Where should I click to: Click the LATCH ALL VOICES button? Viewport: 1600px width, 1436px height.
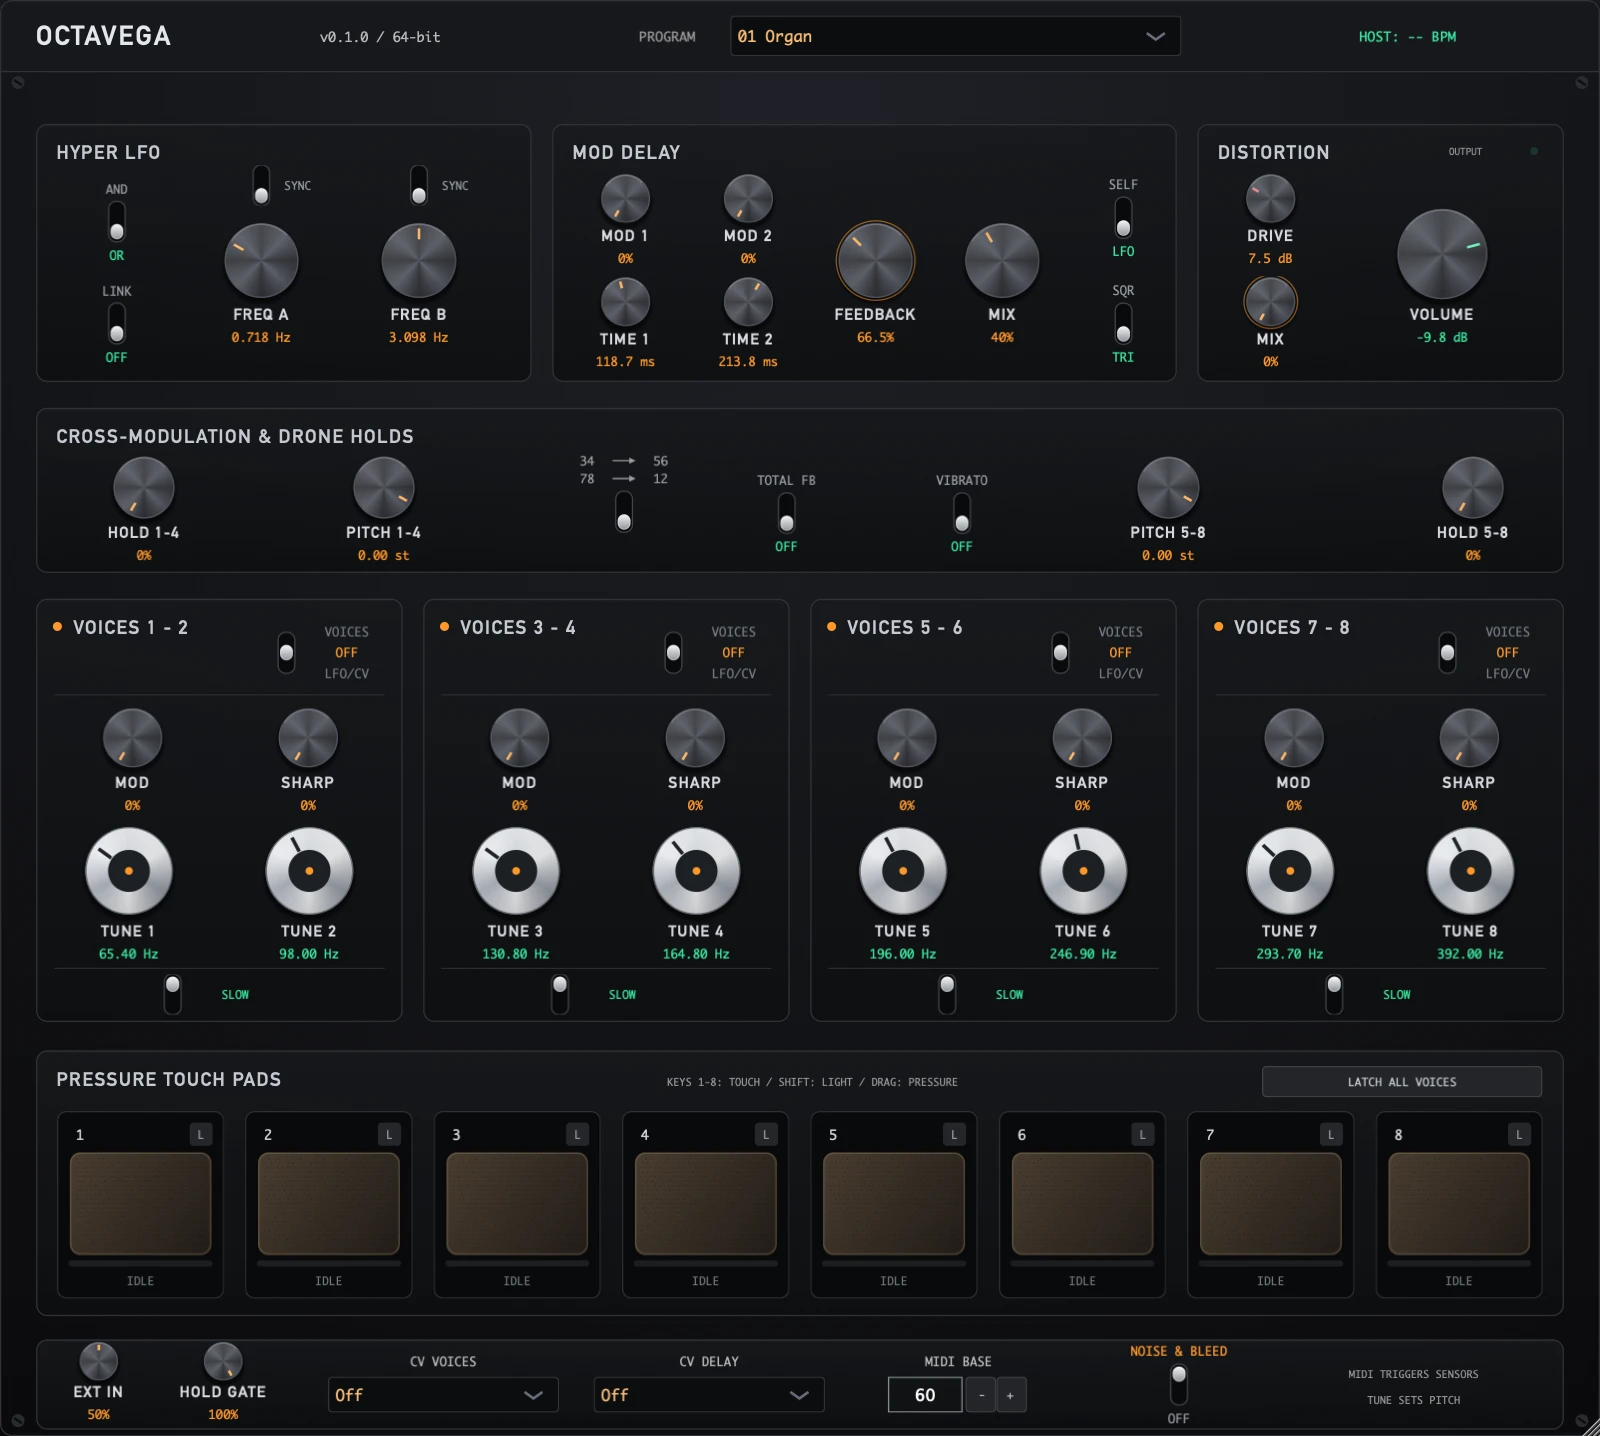tap(1402, 1081)
